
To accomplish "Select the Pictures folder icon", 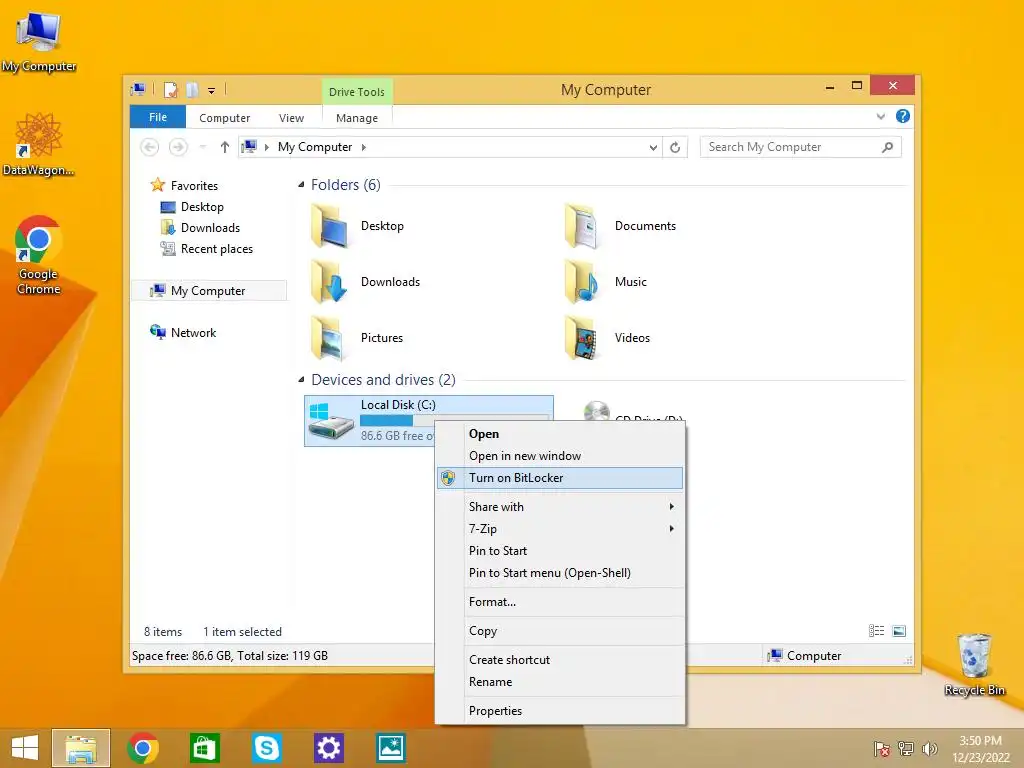I will tap(330, 338).
